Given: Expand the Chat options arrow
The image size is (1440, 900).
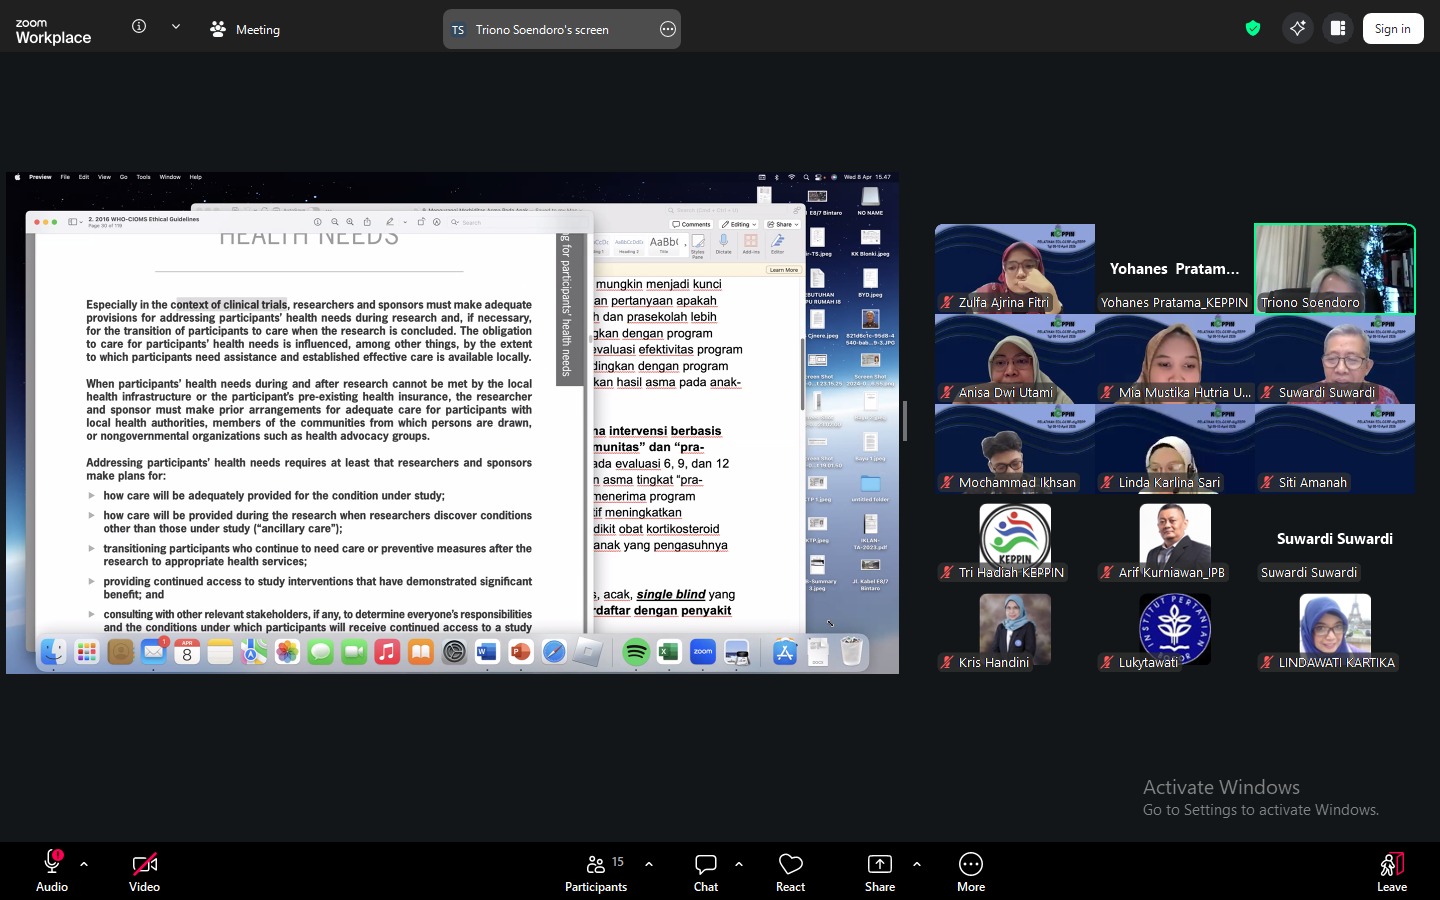Looking at the screenshot, I should coord(739,864).
